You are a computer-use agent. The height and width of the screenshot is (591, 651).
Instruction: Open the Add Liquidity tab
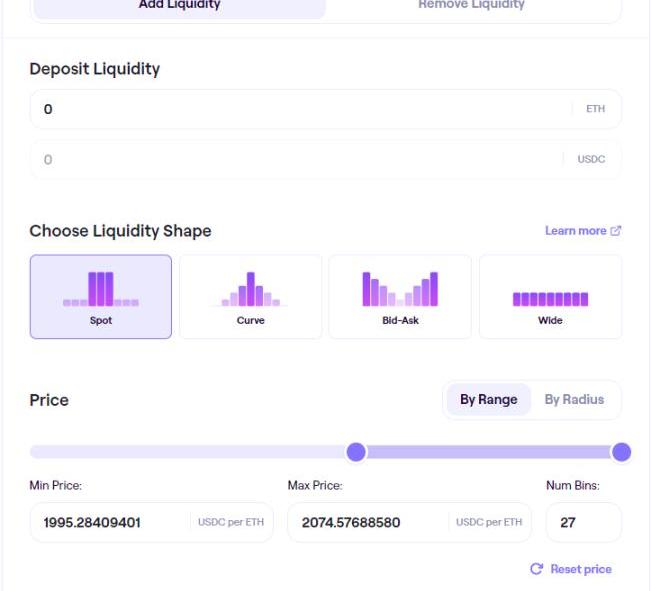[x=180, y=6]
